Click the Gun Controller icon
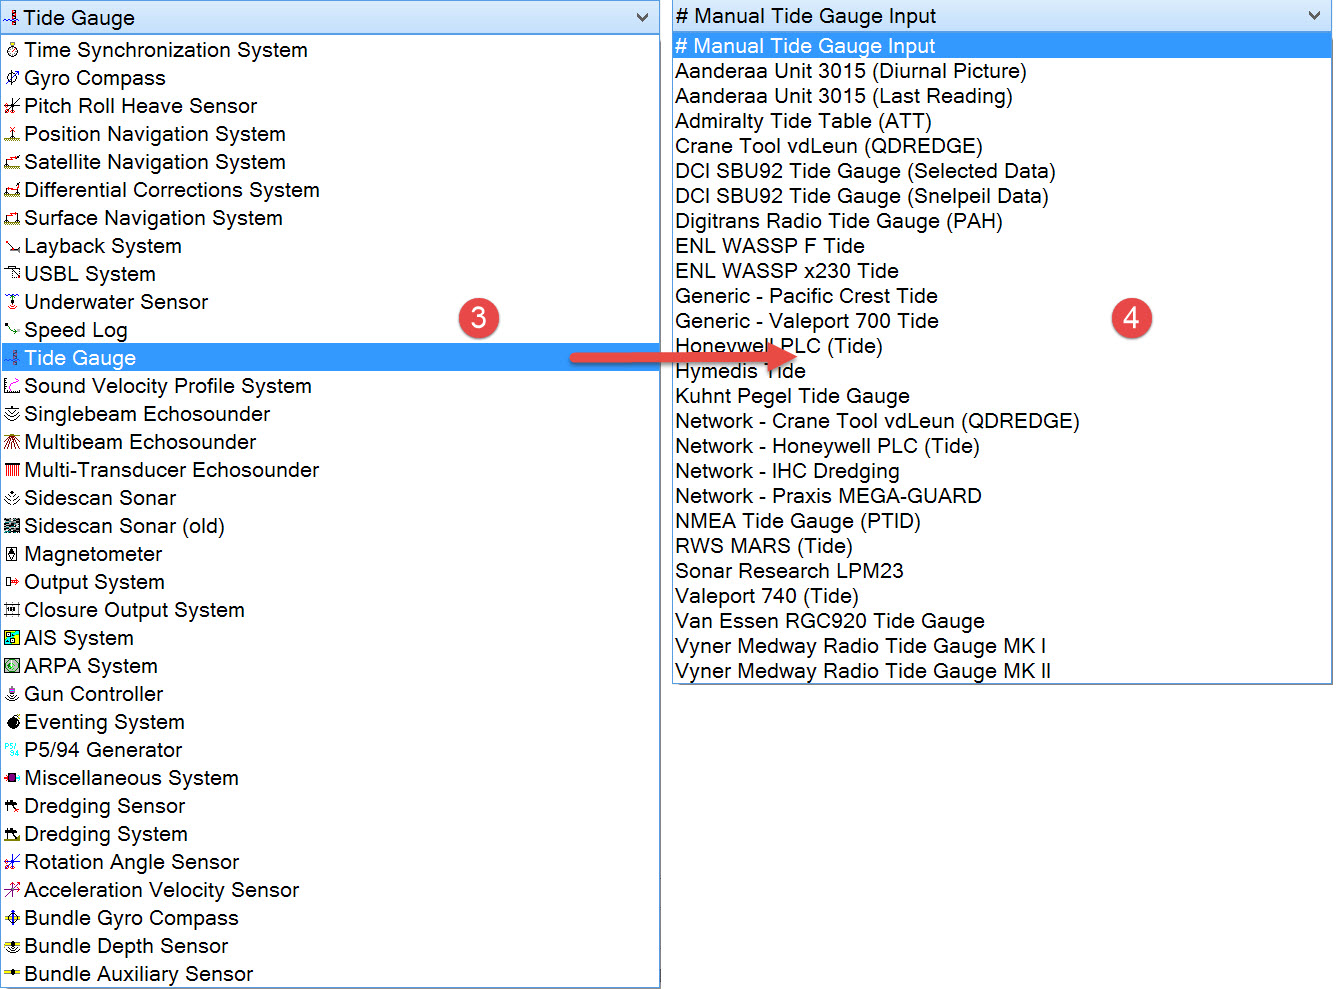1339x989 pixels. point(12,694)
